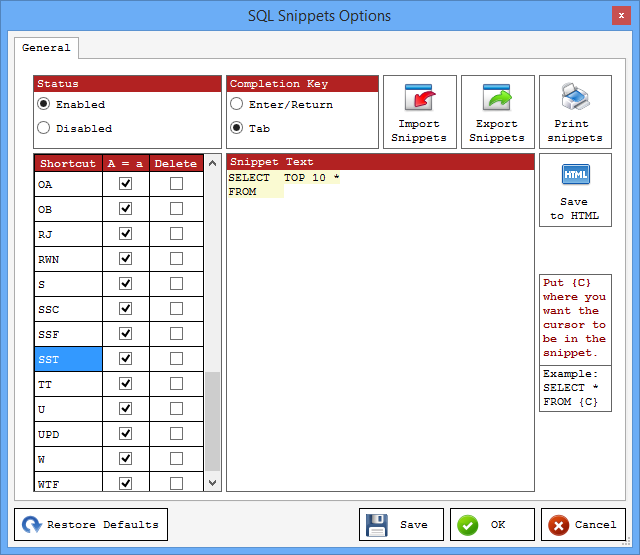Image resolution: width=640 pixels, height=555 pixels.
Task: Select the TT shortcut row
Action: click(x=68, y=384)
